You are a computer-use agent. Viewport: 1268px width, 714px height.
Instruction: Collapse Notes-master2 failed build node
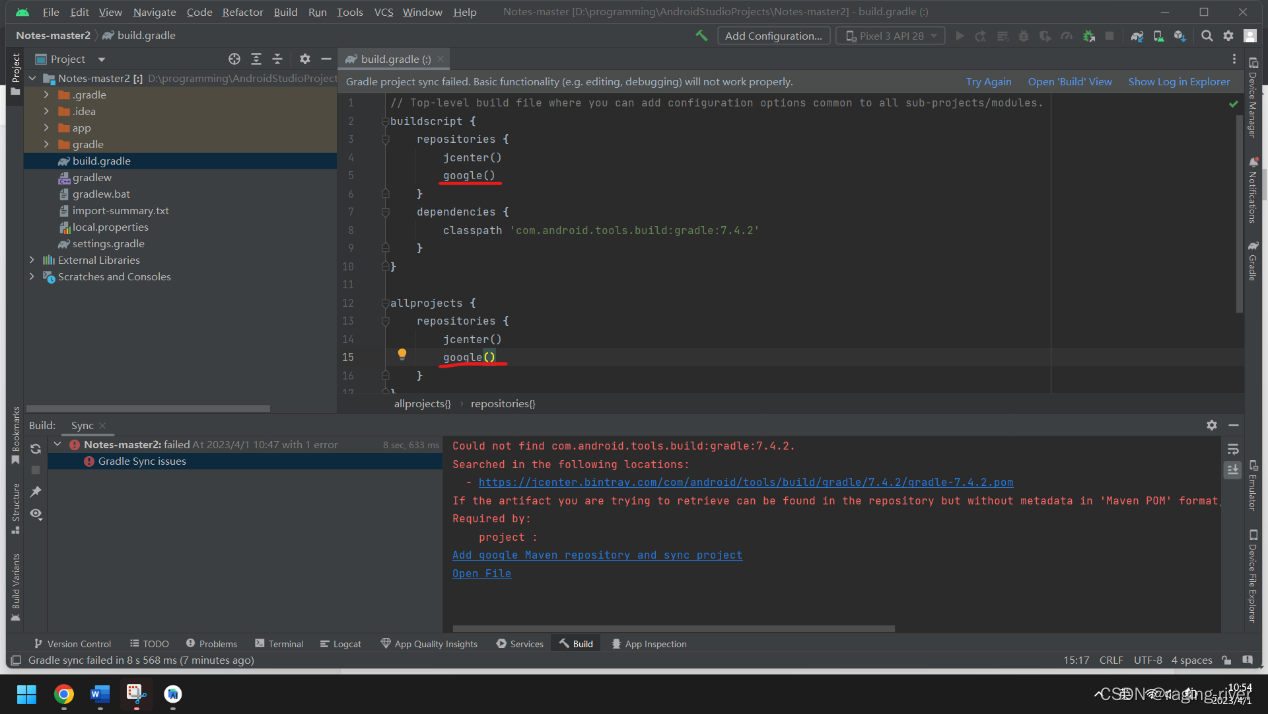point(58,444)
